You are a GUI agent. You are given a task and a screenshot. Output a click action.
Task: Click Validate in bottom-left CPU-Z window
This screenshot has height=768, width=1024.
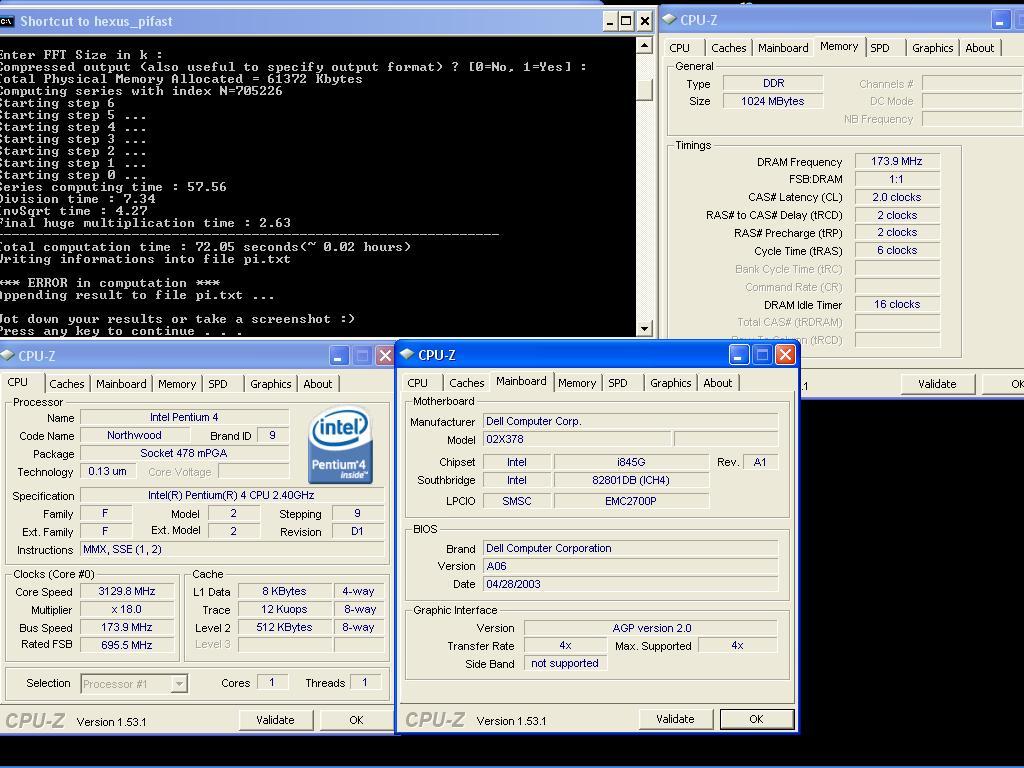click(275, 720)
